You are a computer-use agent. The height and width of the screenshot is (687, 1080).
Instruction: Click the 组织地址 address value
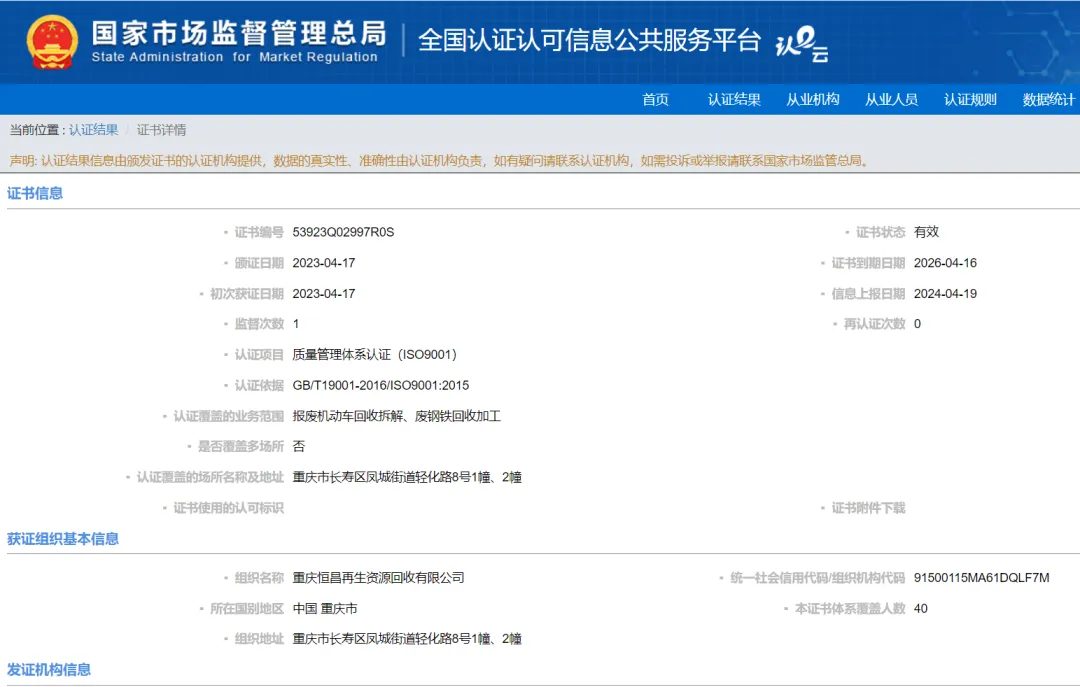click(x=407, y=639)
